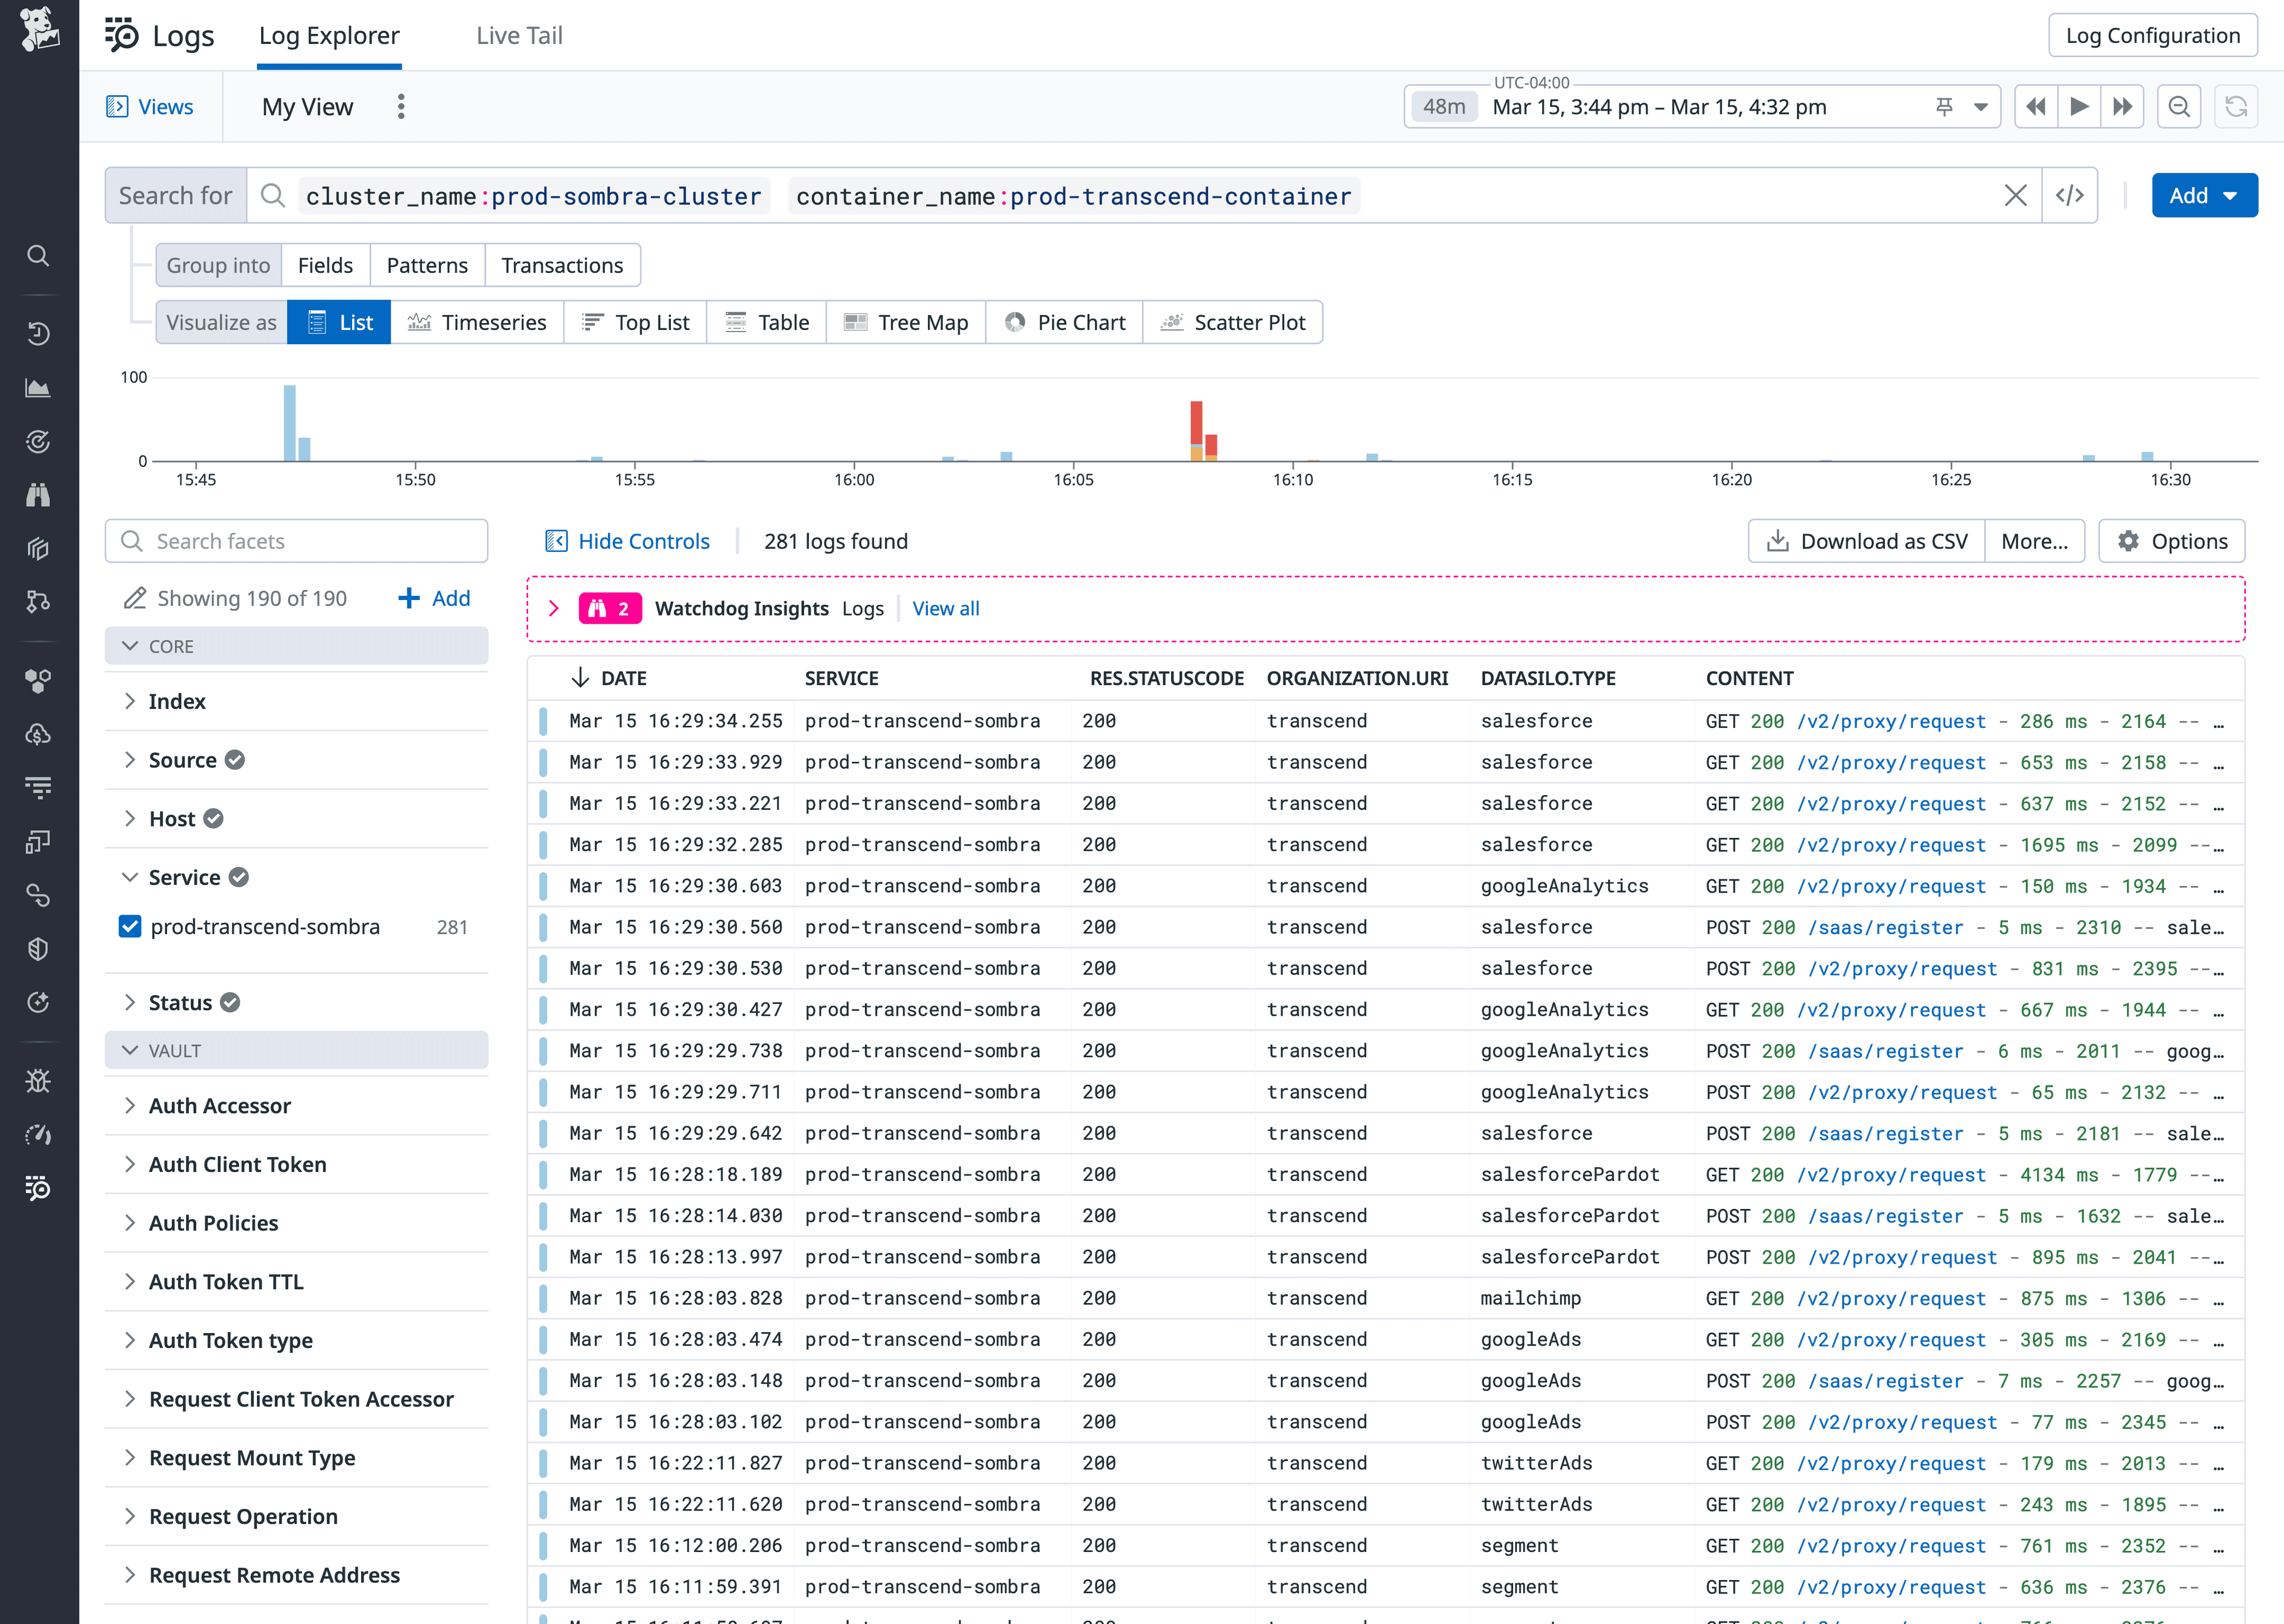Switch to the Live Tail tab

click(519, 36)
